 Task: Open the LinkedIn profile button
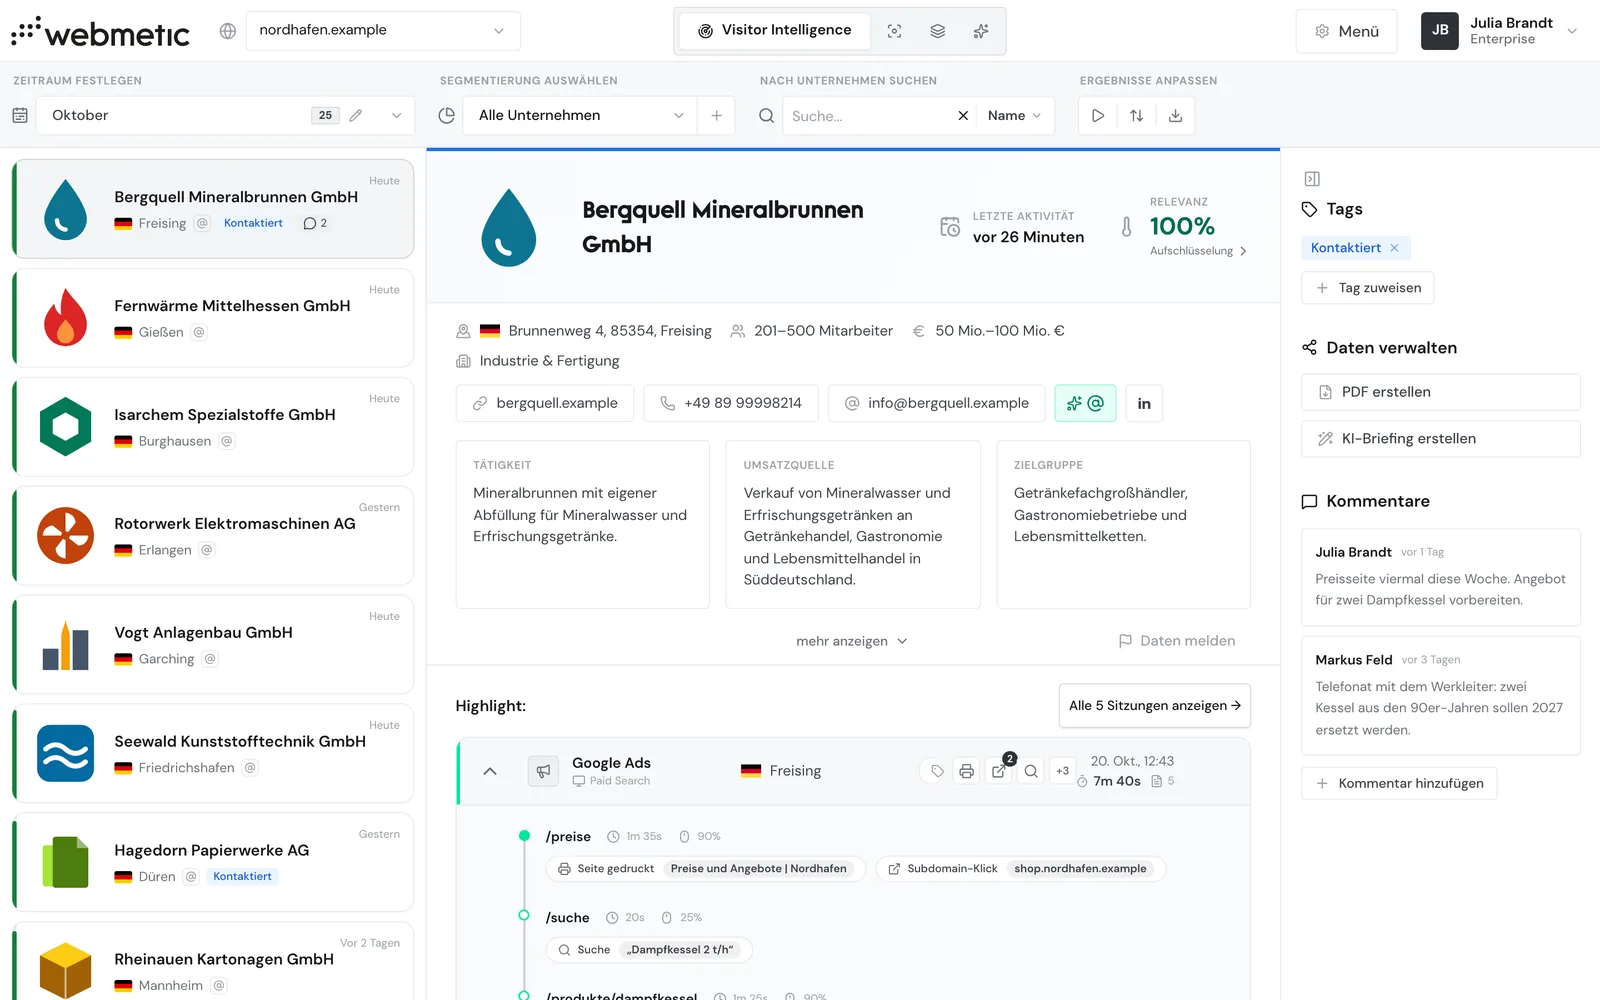point(1144,403)
